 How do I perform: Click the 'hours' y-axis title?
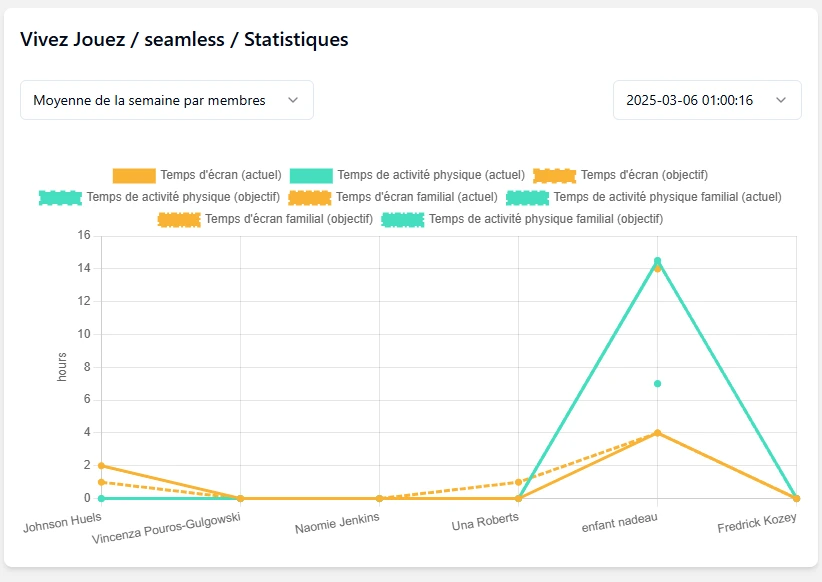point(62,367)
